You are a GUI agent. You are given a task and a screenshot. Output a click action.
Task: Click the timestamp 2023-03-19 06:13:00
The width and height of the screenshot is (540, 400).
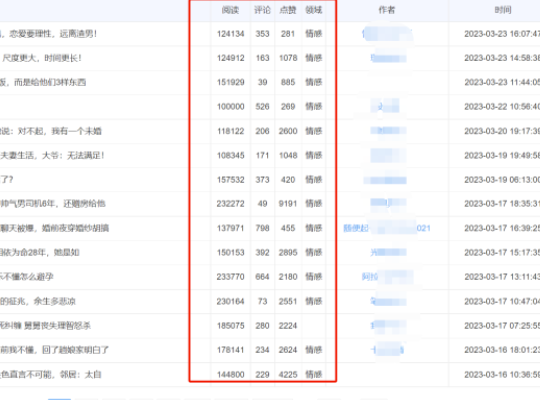tap(502, 180)
